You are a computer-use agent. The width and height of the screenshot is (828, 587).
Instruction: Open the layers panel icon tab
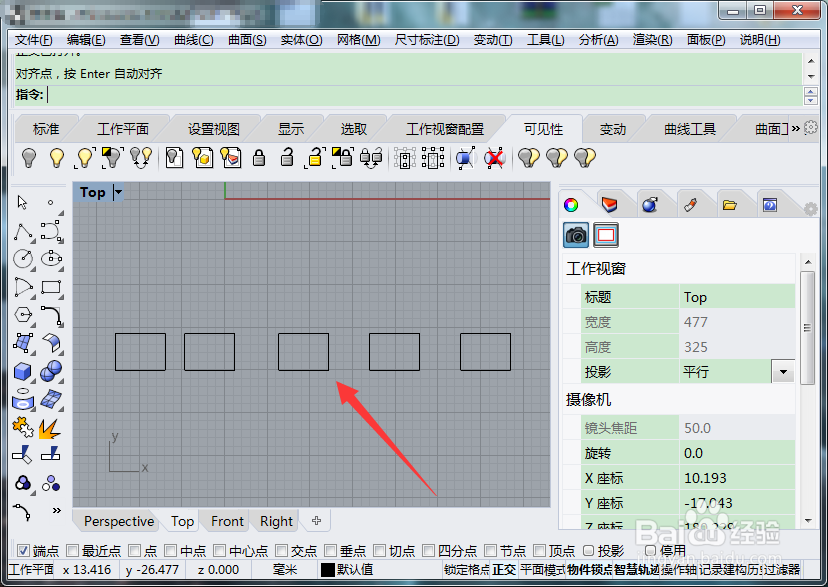(x=610, y=204)
